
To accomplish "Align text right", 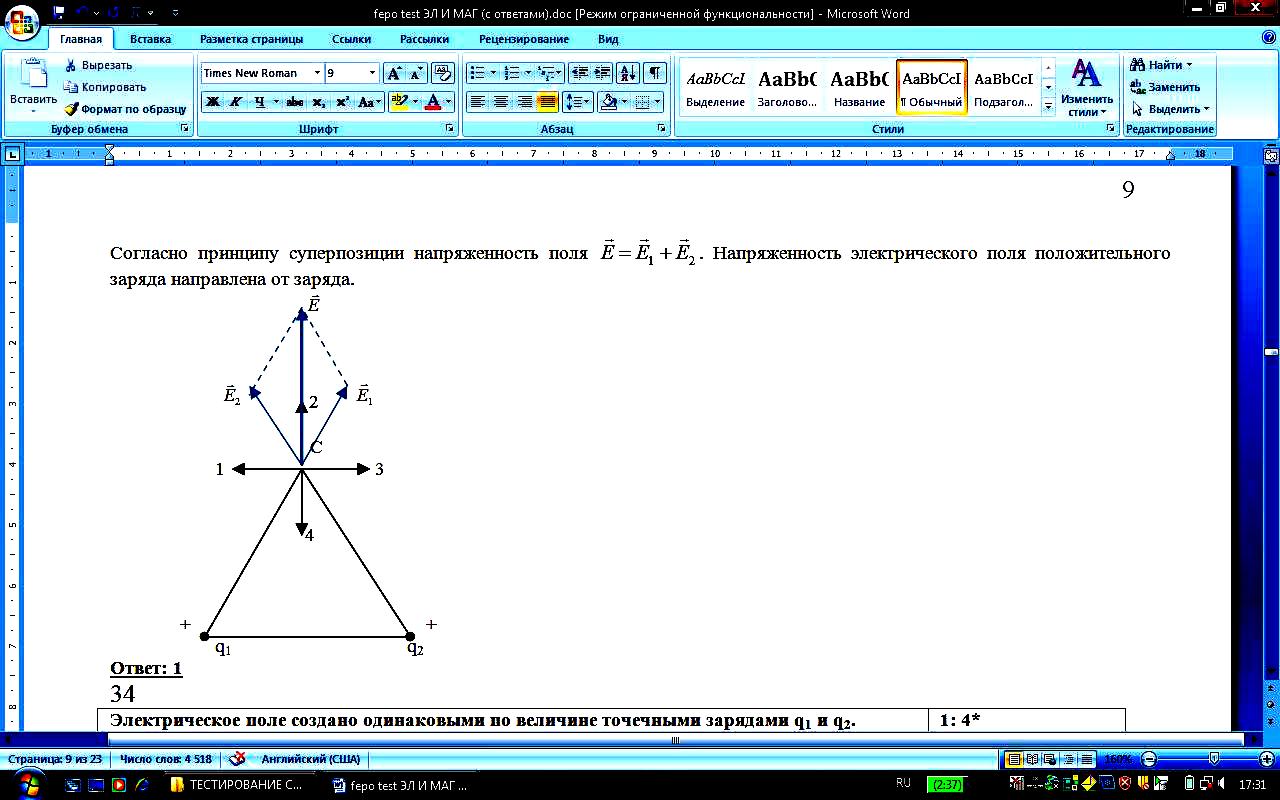I will coord(524,102).
